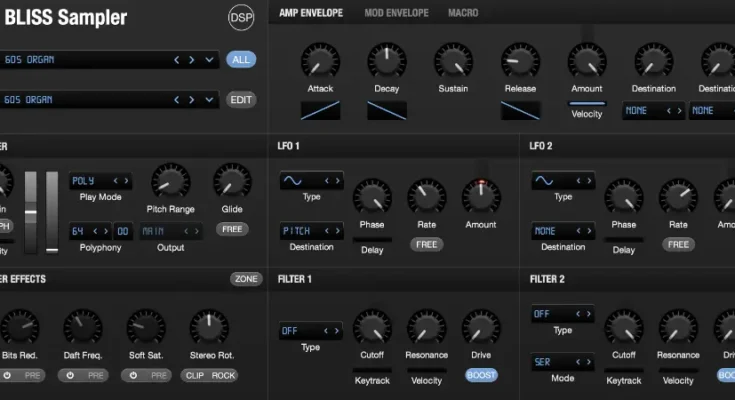Toggle the Bits Red. power button
The height and width of the screenshot is (400, 735).
[7, 376]
